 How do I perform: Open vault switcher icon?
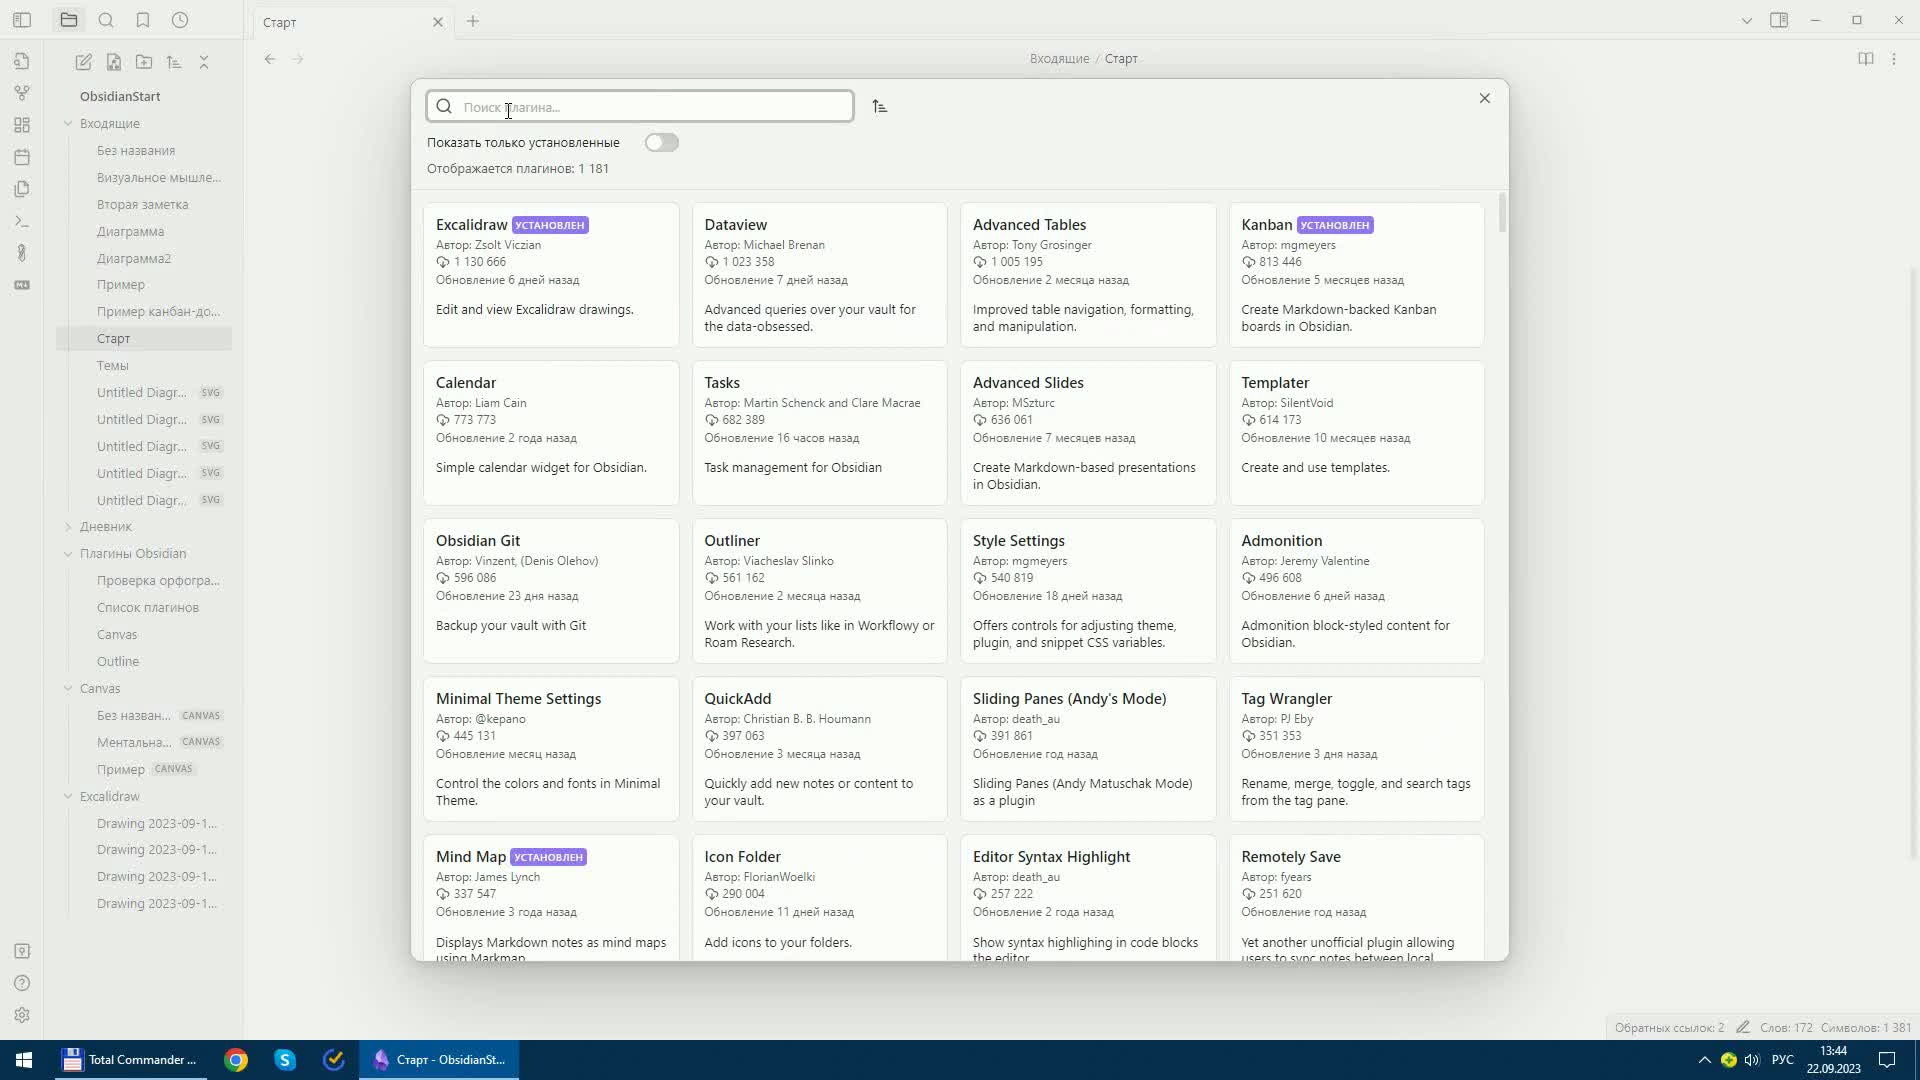click(22, 951)
